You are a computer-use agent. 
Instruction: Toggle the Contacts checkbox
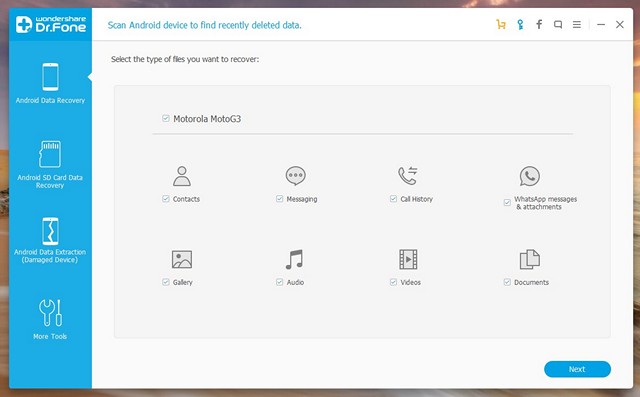click(165, 199)
